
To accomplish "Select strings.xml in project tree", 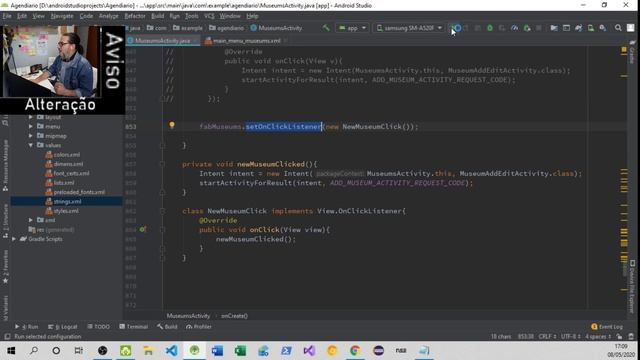I will (67, 201).
